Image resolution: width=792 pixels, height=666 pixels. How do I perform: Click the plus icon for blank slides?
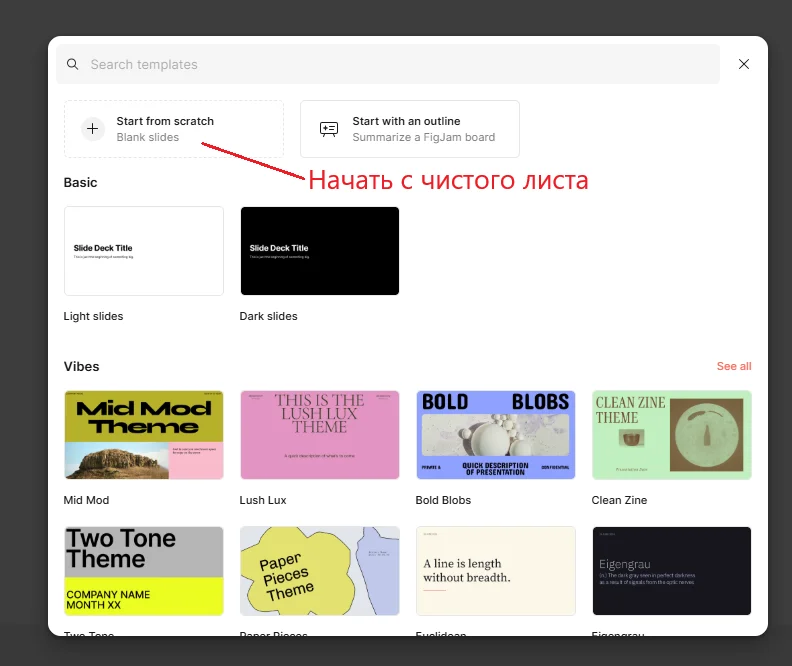[92, 129]
